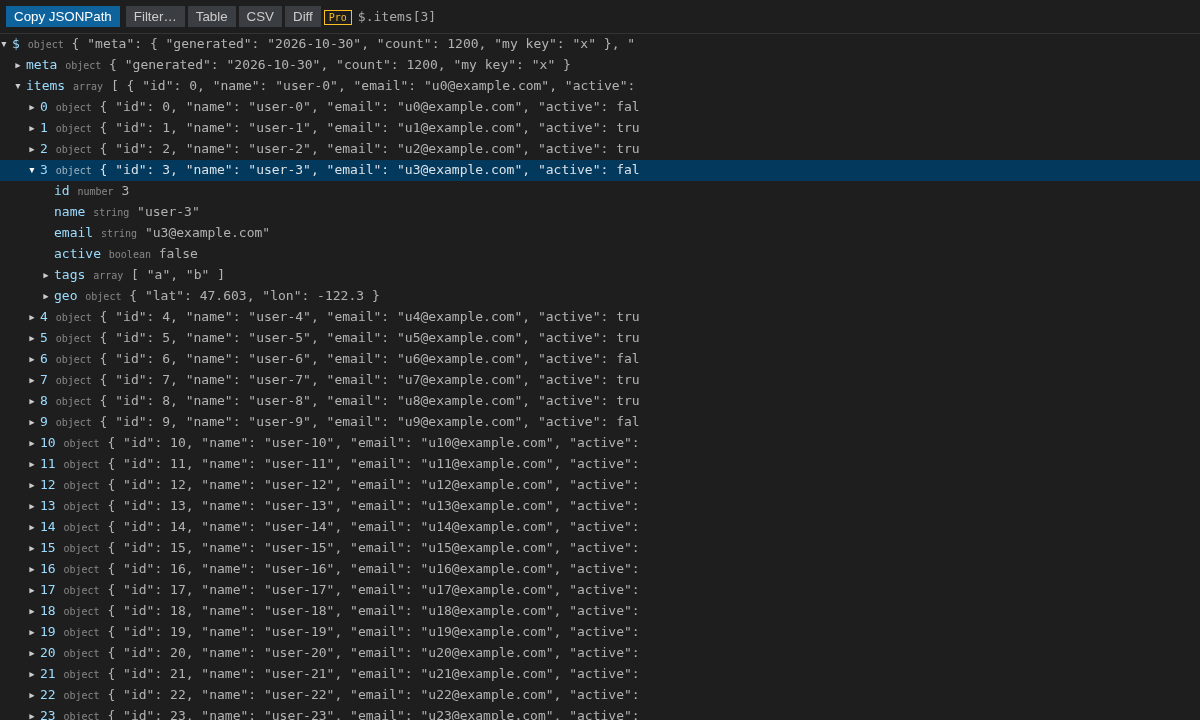This screenshot has width=1200, height=720.
Task: Select row for user-19
Action: click(x=600, y=632)
